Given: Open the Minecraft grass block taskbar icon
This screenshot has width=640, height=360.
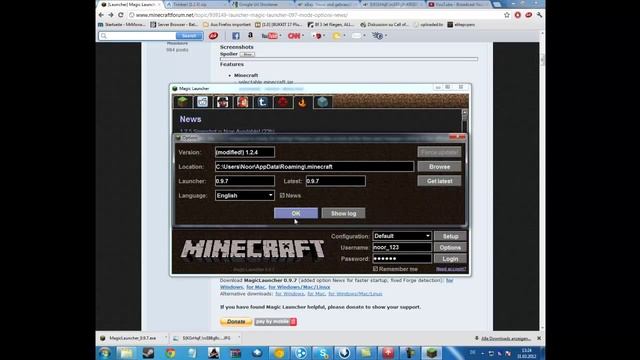Looking at the screenshot, I should [x=432, y=353].
